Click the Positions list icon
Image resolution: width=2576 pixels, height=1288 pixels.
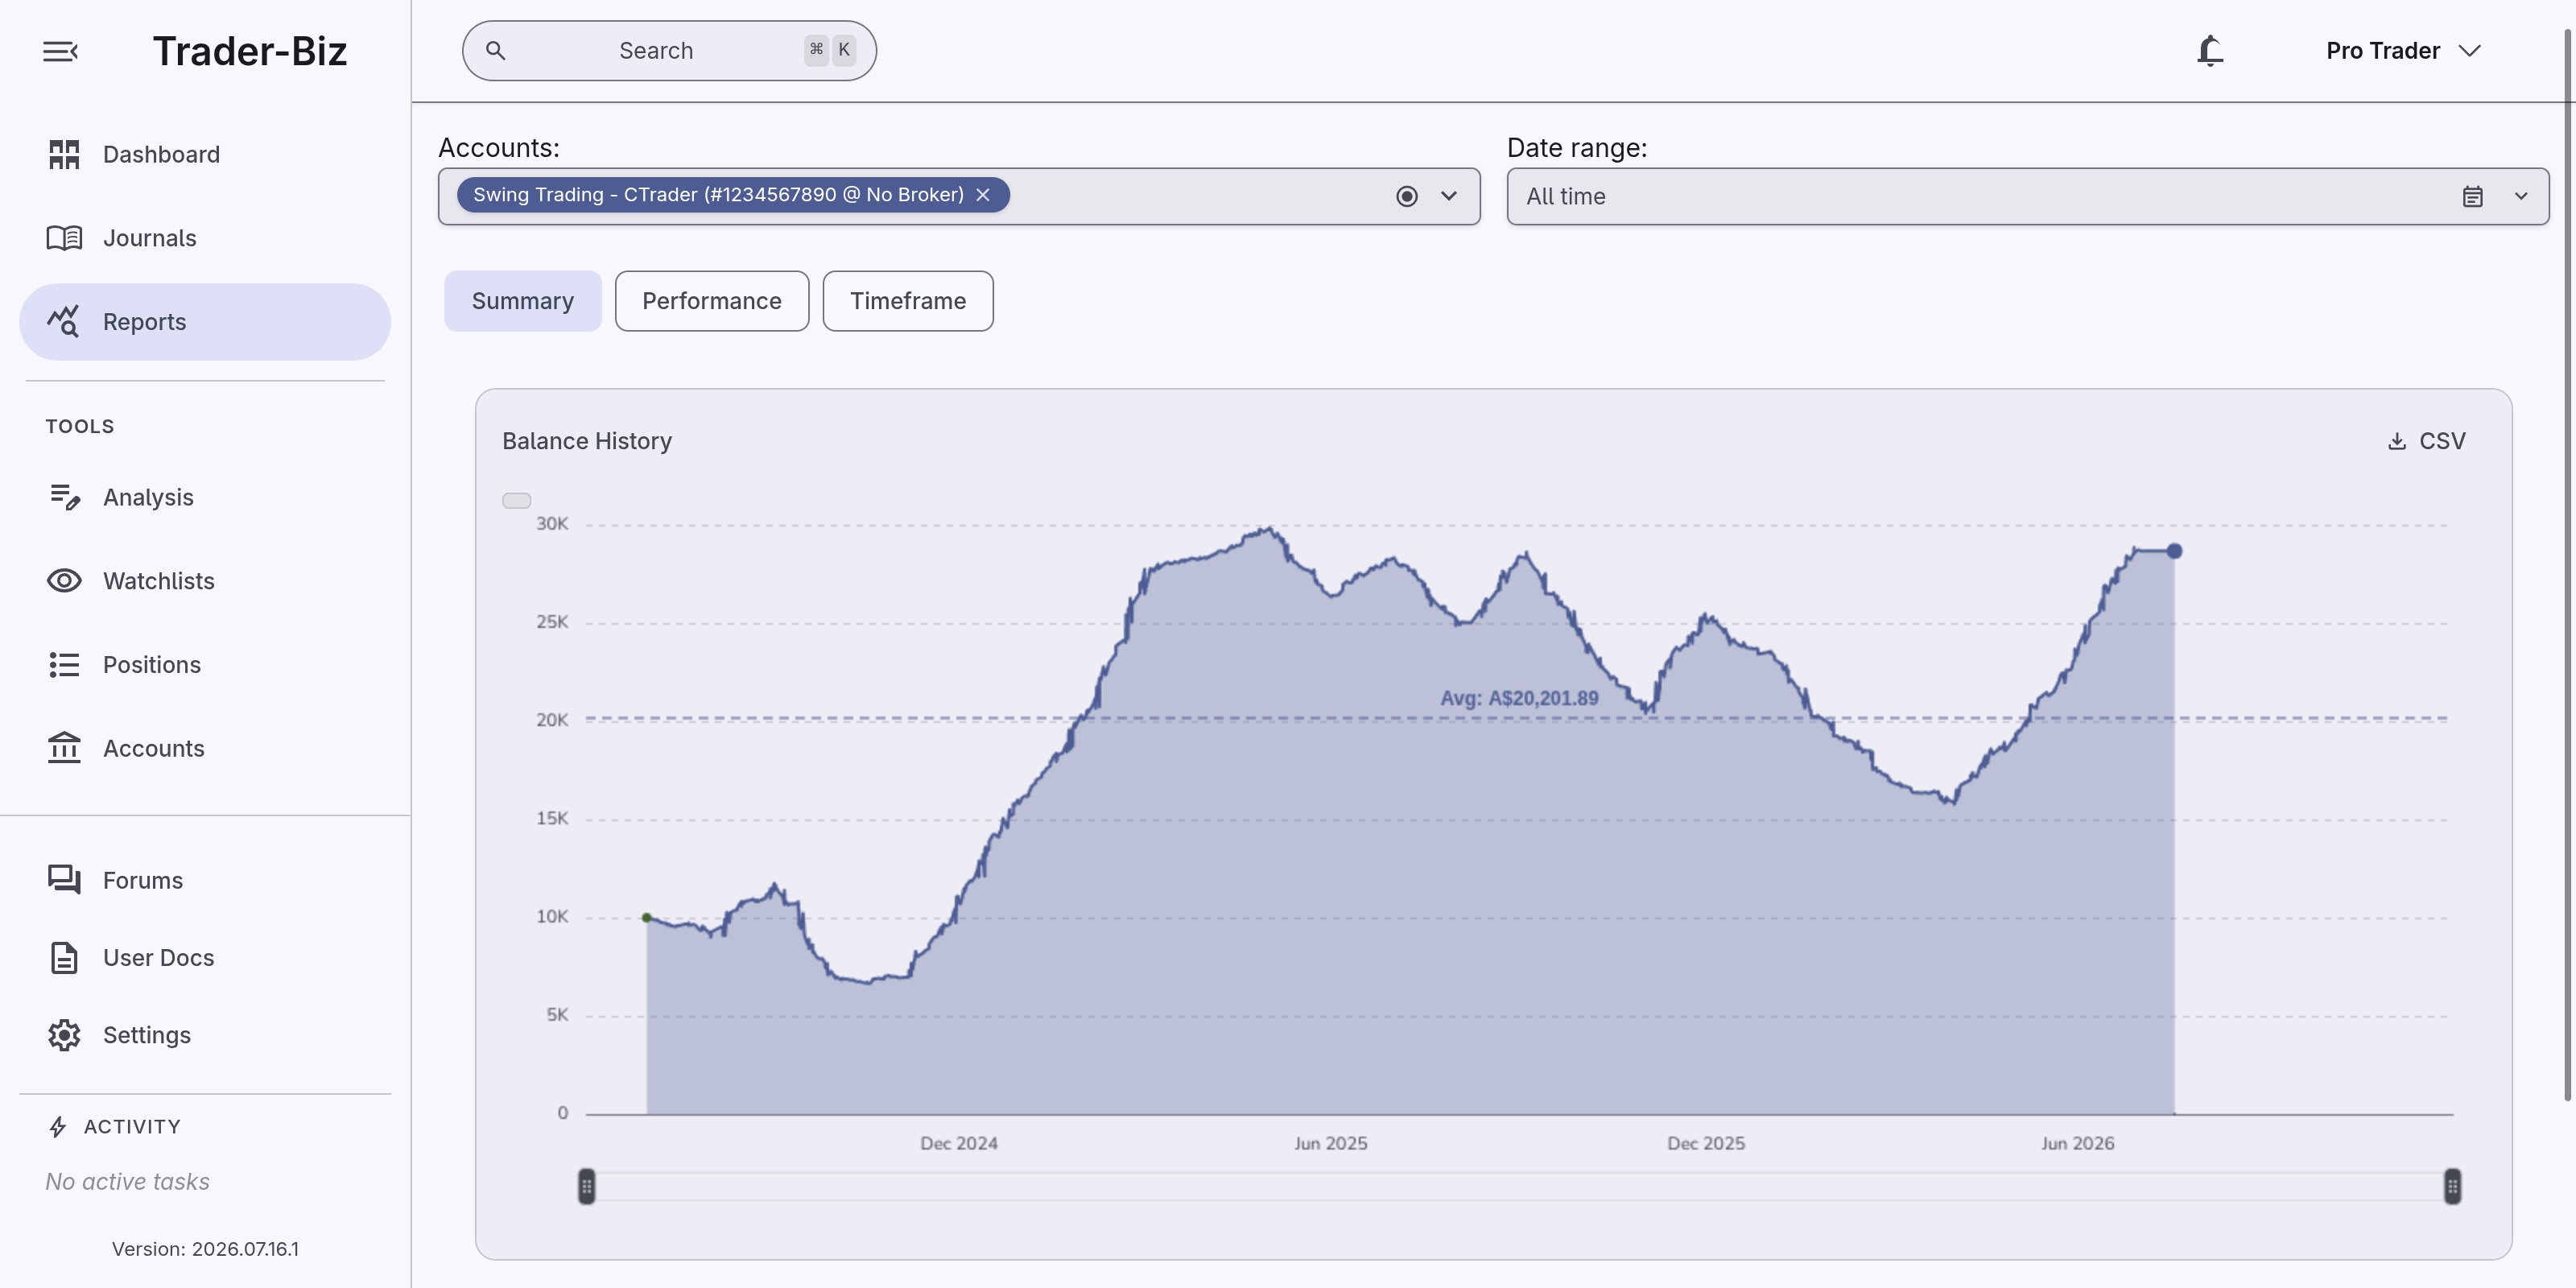pyautogui.click(x=64, y=665)
